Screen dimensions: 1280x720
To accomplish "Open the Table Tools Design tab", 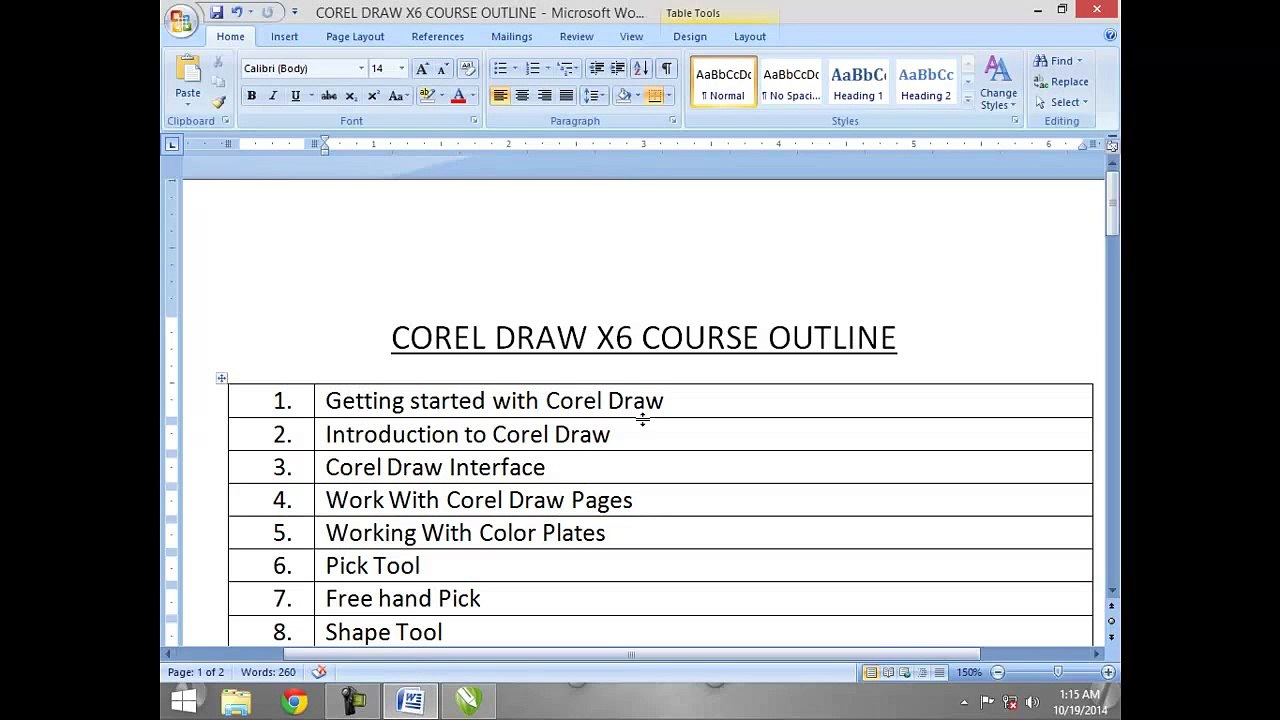I will [690, 36].
